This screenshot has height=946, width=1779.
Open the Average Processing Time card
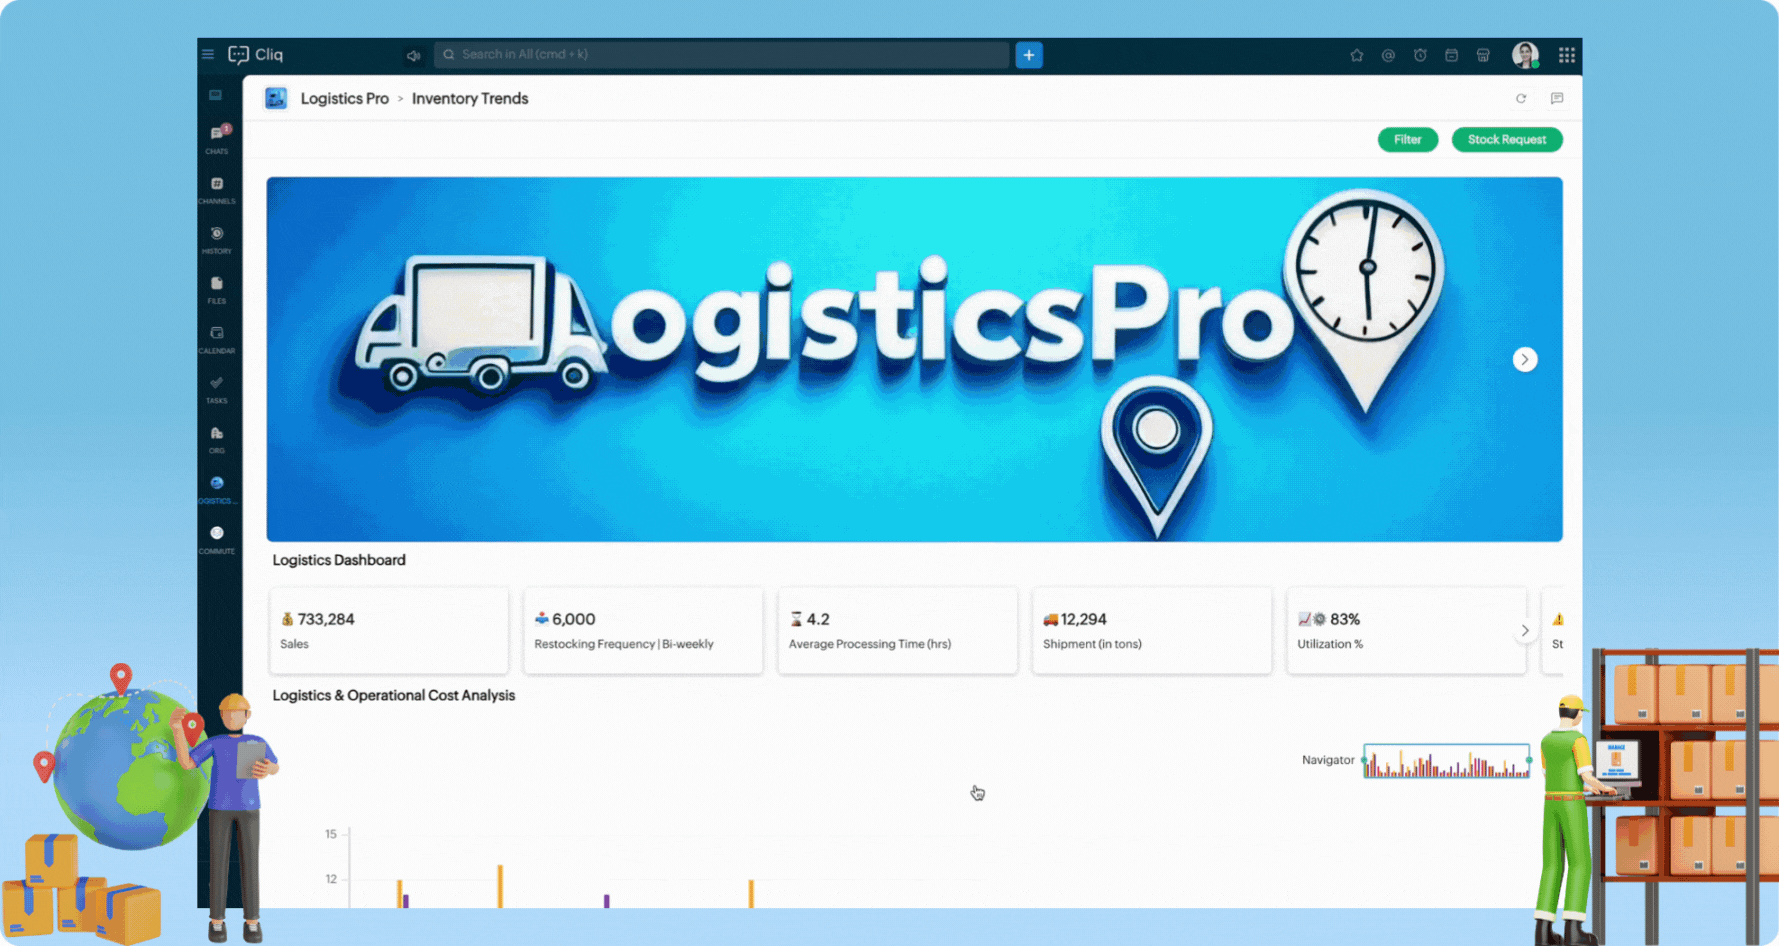pos(898,630)
